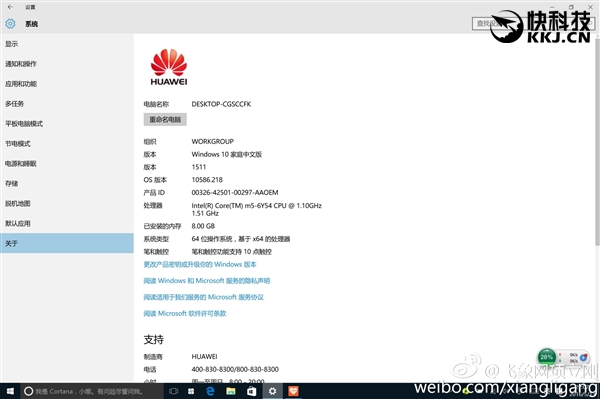This screenshot has width=600, height=399.
Task: Click the OS build value 10586.218
Action: pyautogui.click(x=207, y=179)
